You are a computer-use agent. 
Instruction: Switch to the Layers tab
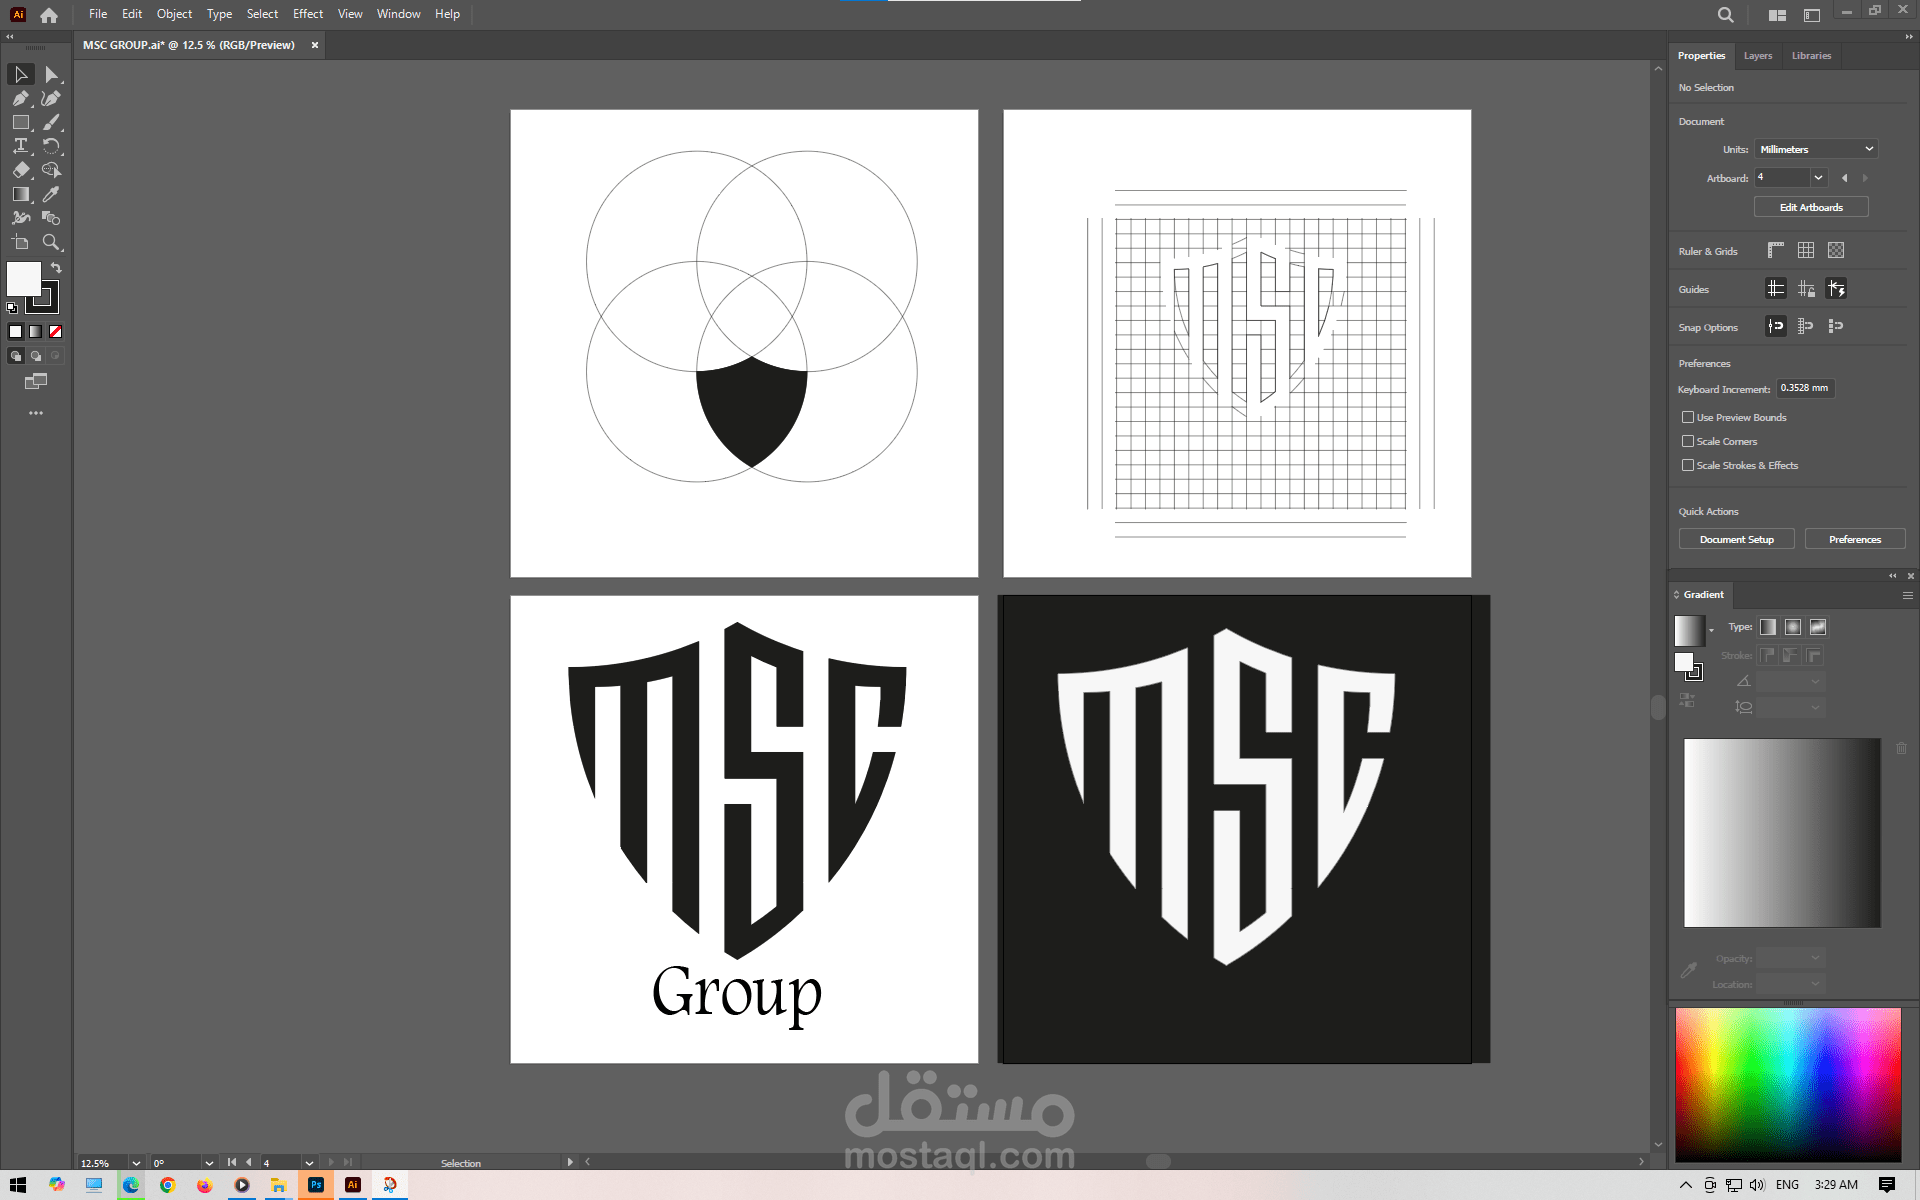1757,56
